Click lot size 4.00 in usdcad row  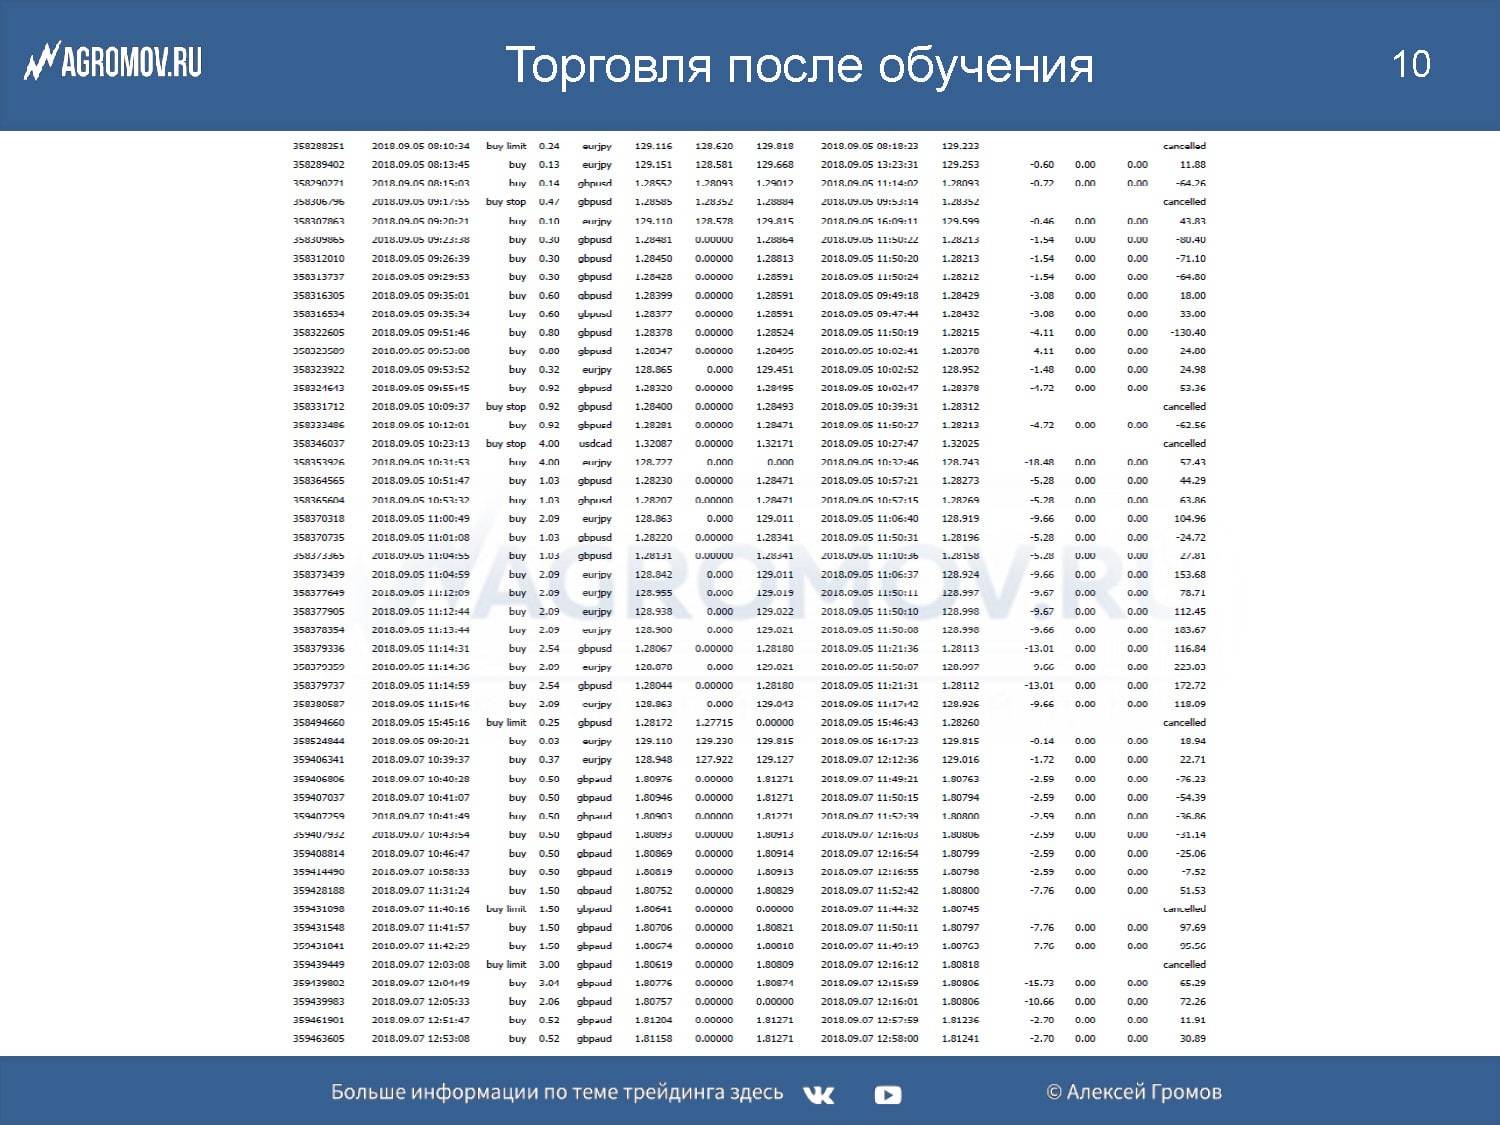[549, 444]
